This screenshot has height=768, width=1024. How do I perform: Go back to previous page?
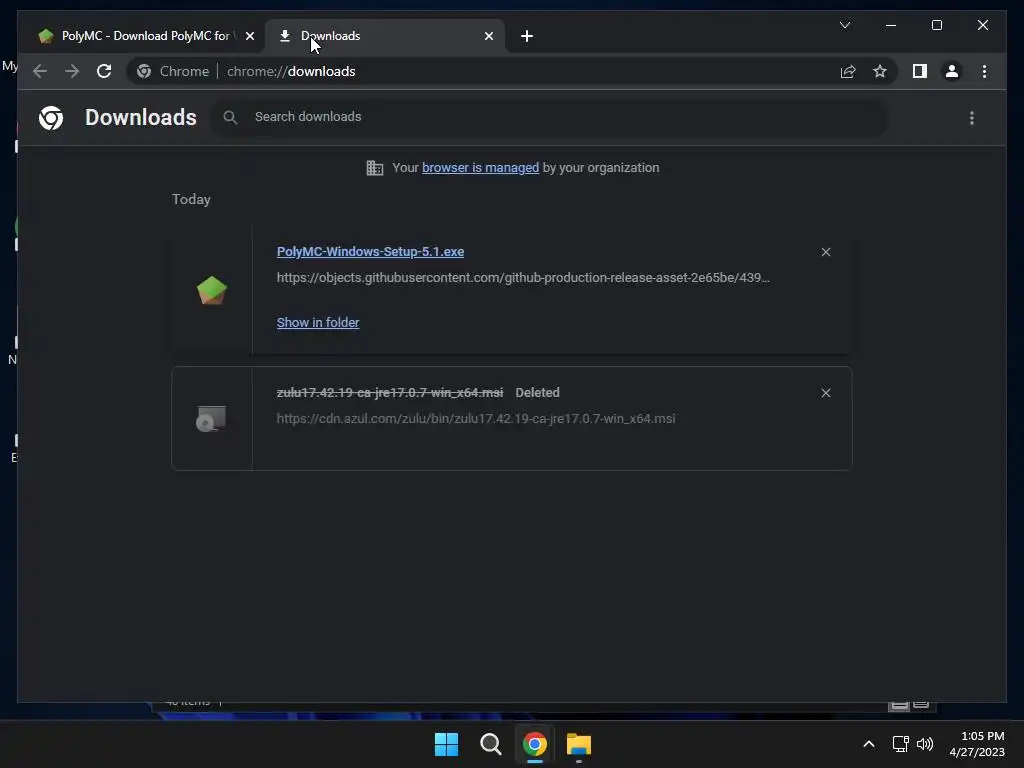coord(40,71)
